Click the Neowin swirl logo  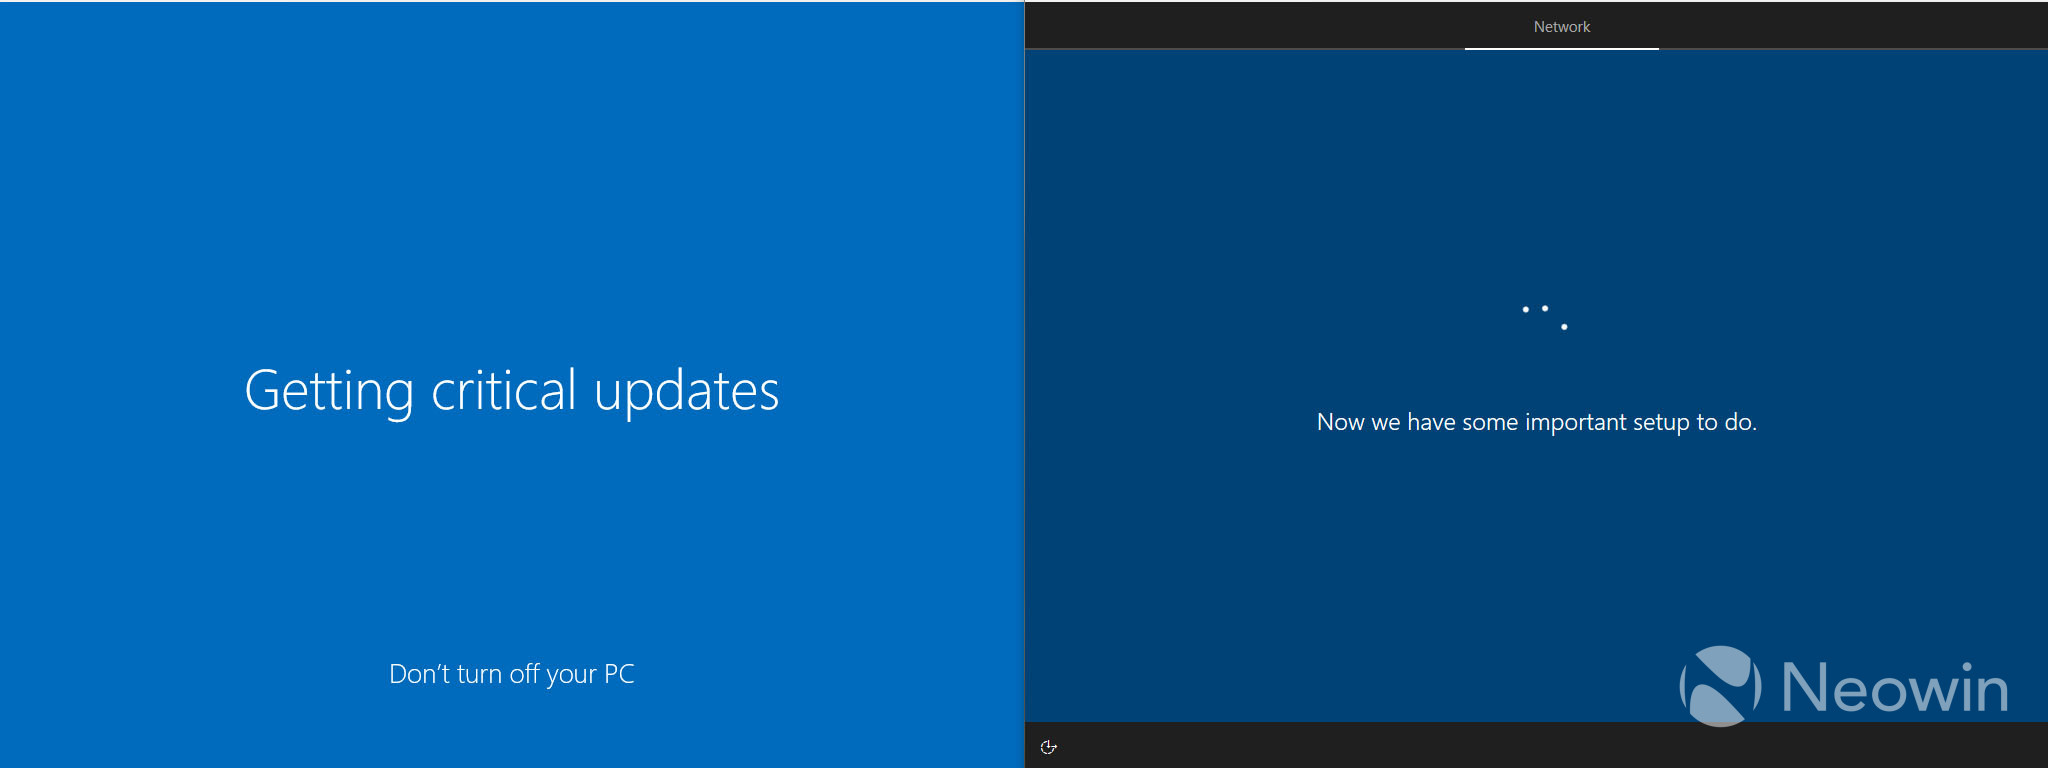pos(1720,686)
